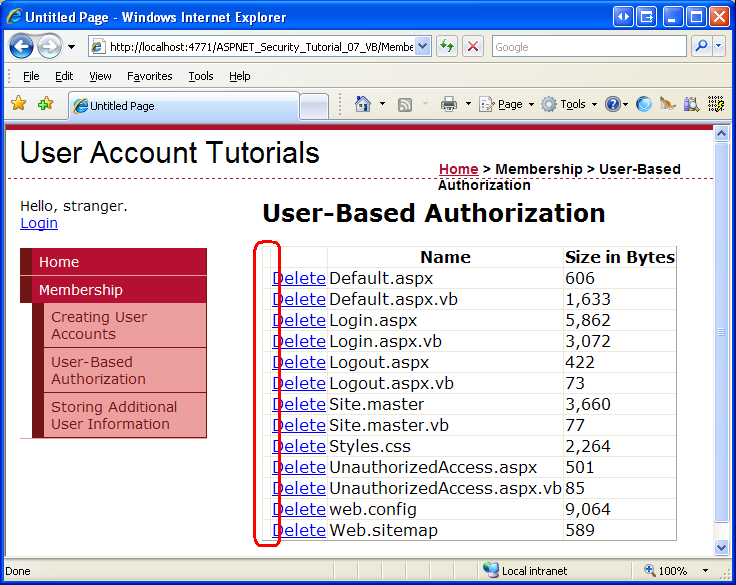Click the scrollbar up arrow
The height and width of the screenshot is (585, 736).
(721, 134)
